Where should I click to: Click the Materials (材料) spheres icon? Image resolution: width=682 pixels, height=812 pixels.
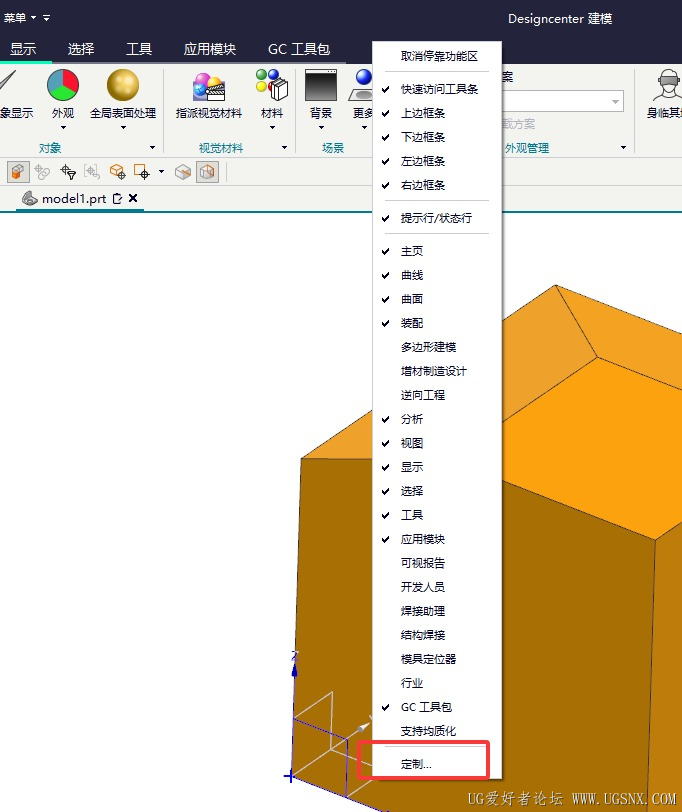click(x=272, y=85)
